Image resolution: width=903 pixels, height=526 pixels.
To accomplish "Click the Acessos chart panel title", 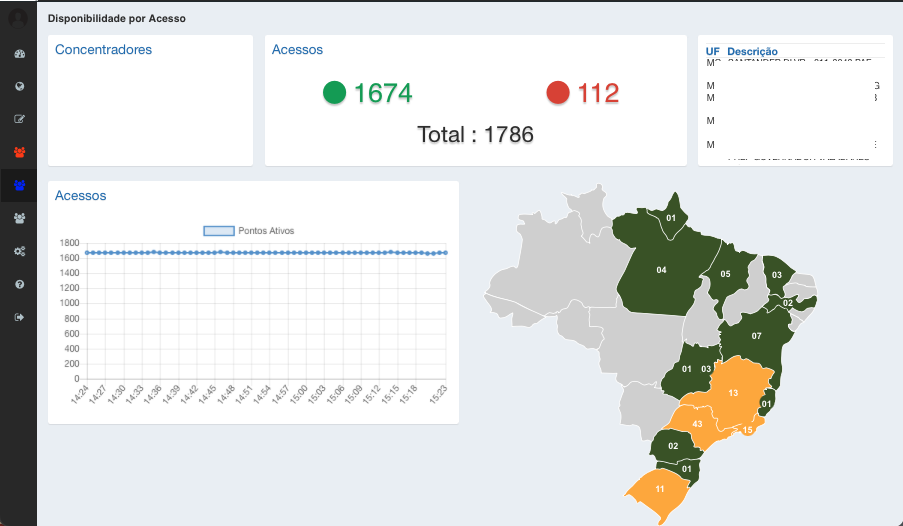I will pos(80,196).
